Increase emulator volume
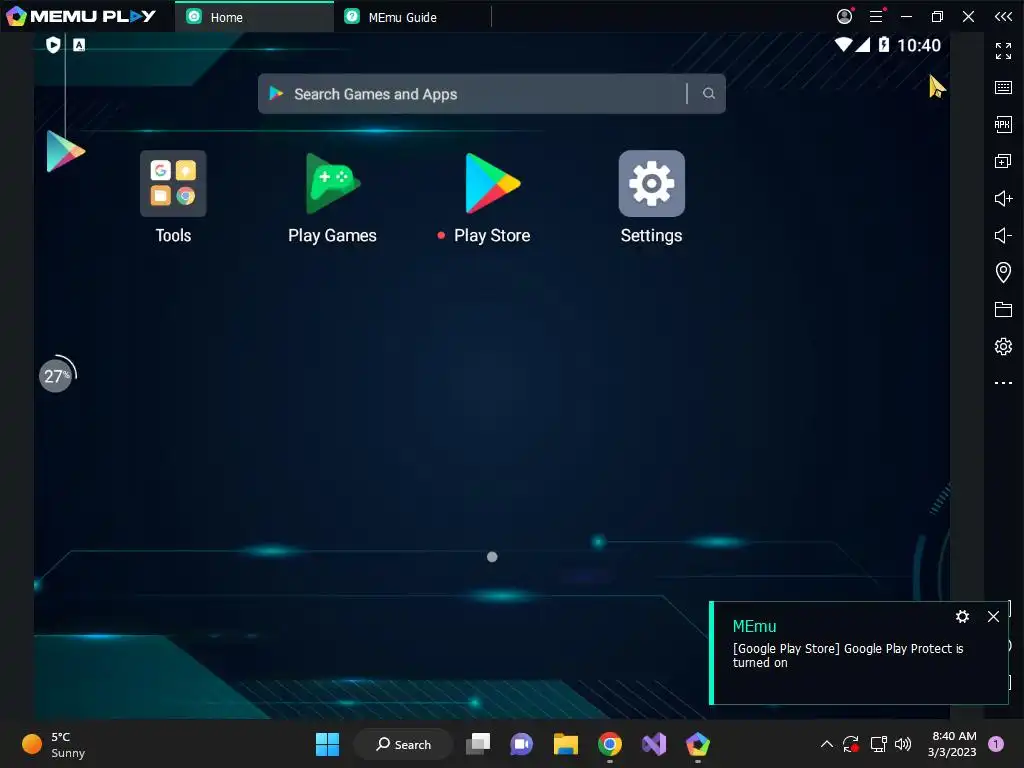1024x768 pixels. coord(1003,199)
